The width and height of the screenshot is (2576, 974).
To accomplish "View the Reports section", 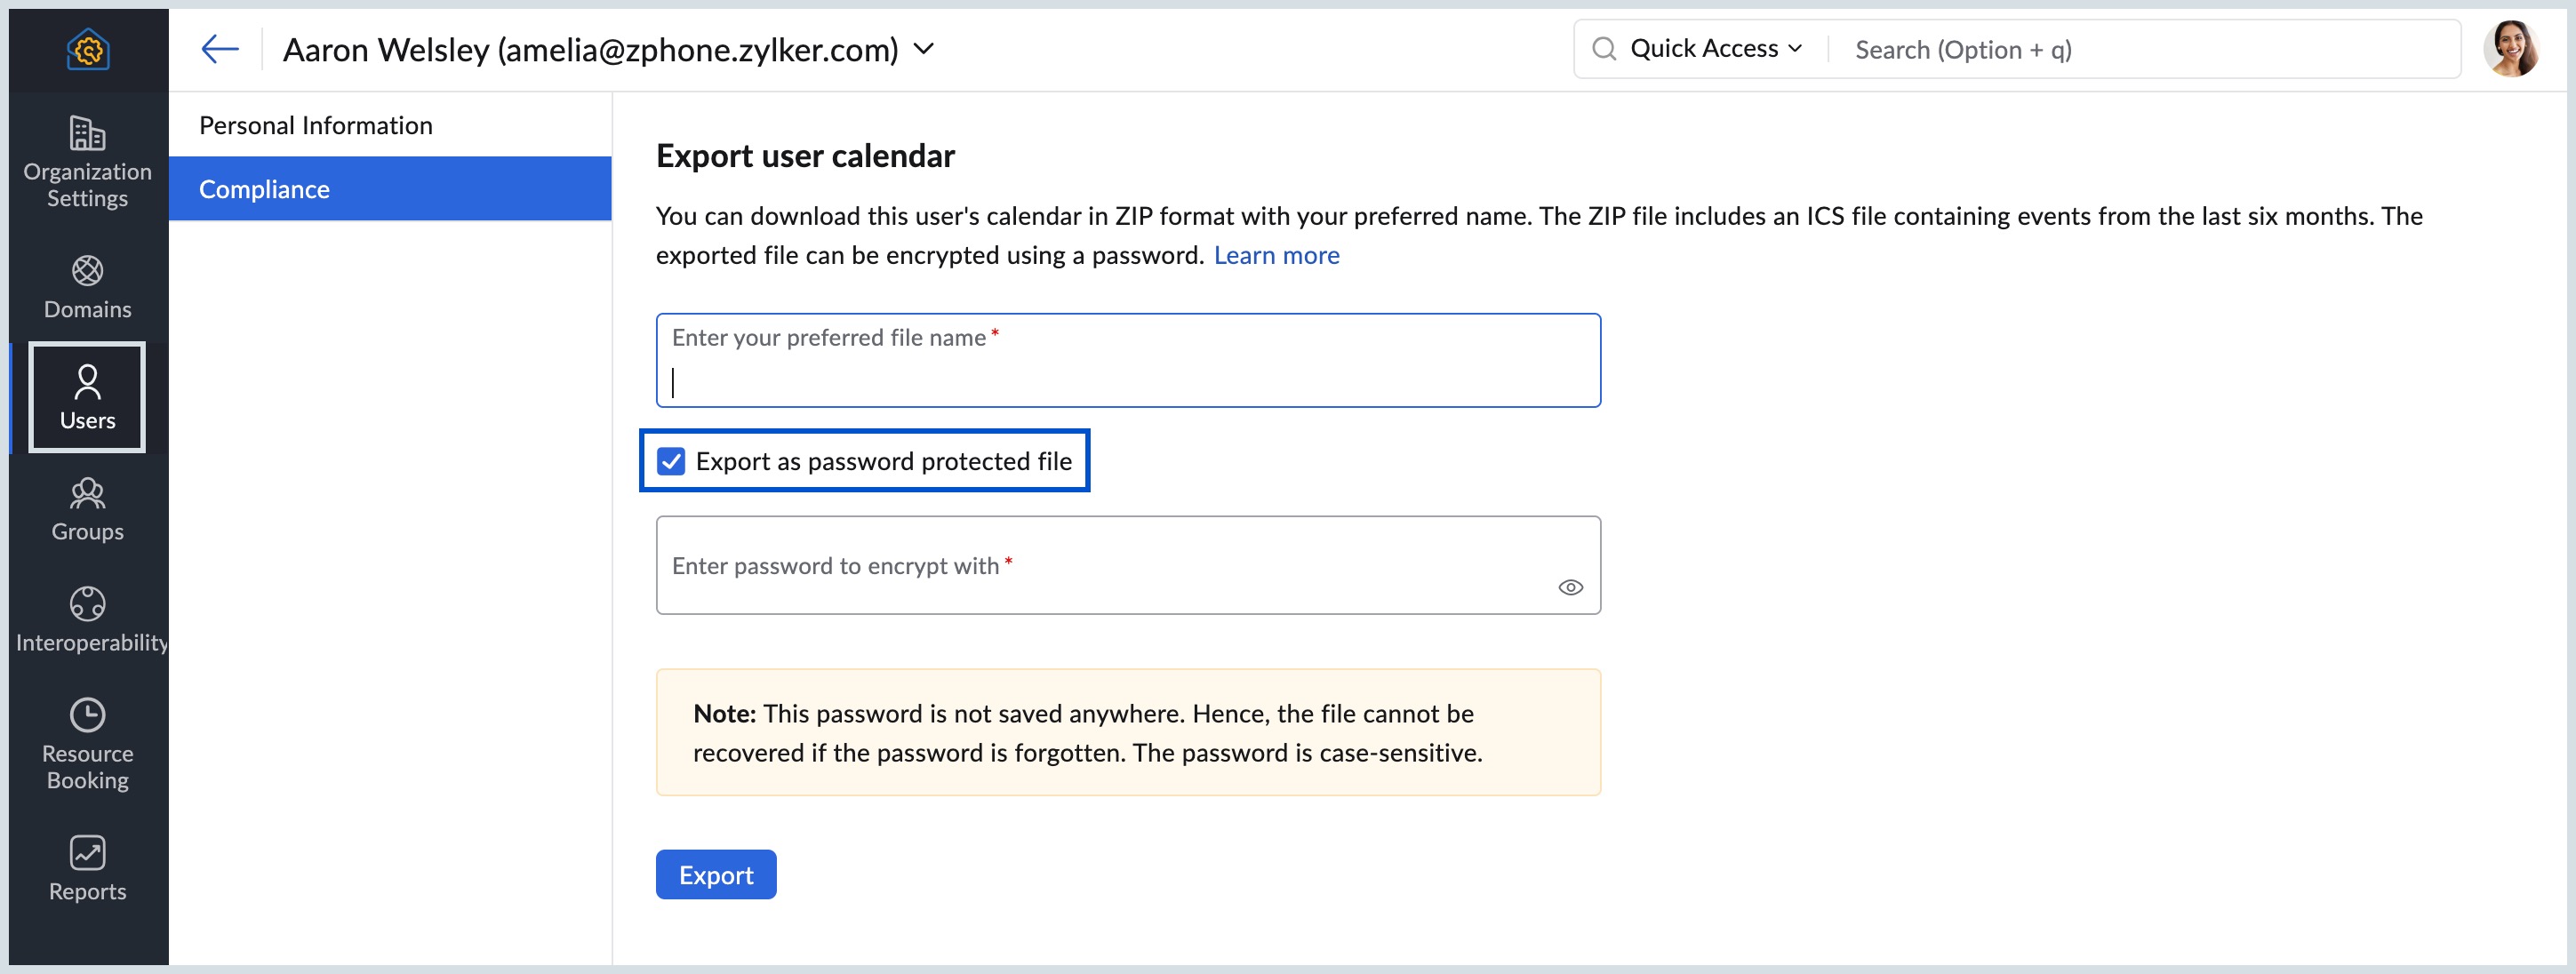I will coord(87,868).
